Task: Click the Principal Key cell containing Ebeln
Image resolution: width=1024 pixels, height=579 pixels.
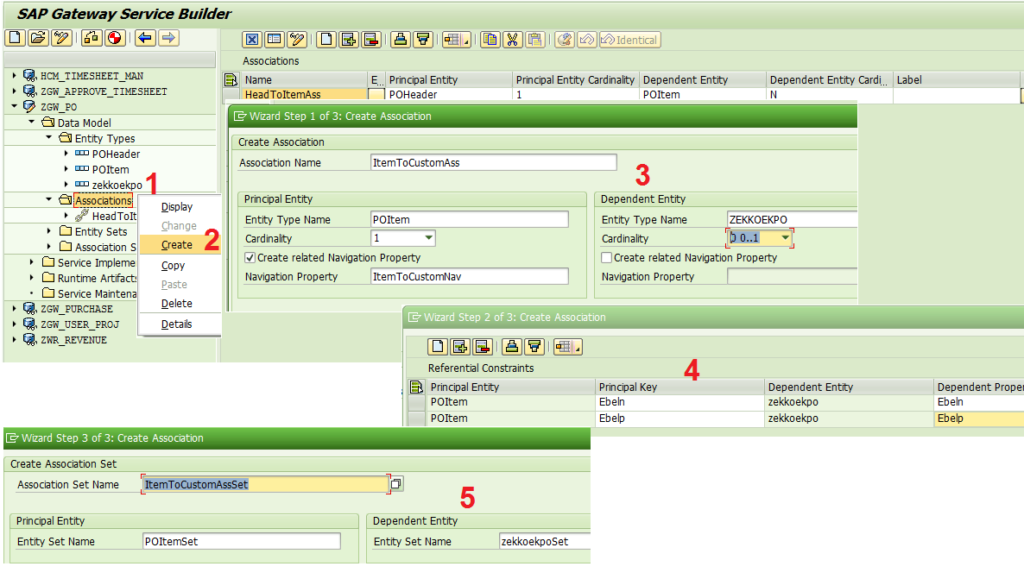Action: point(679,402)
